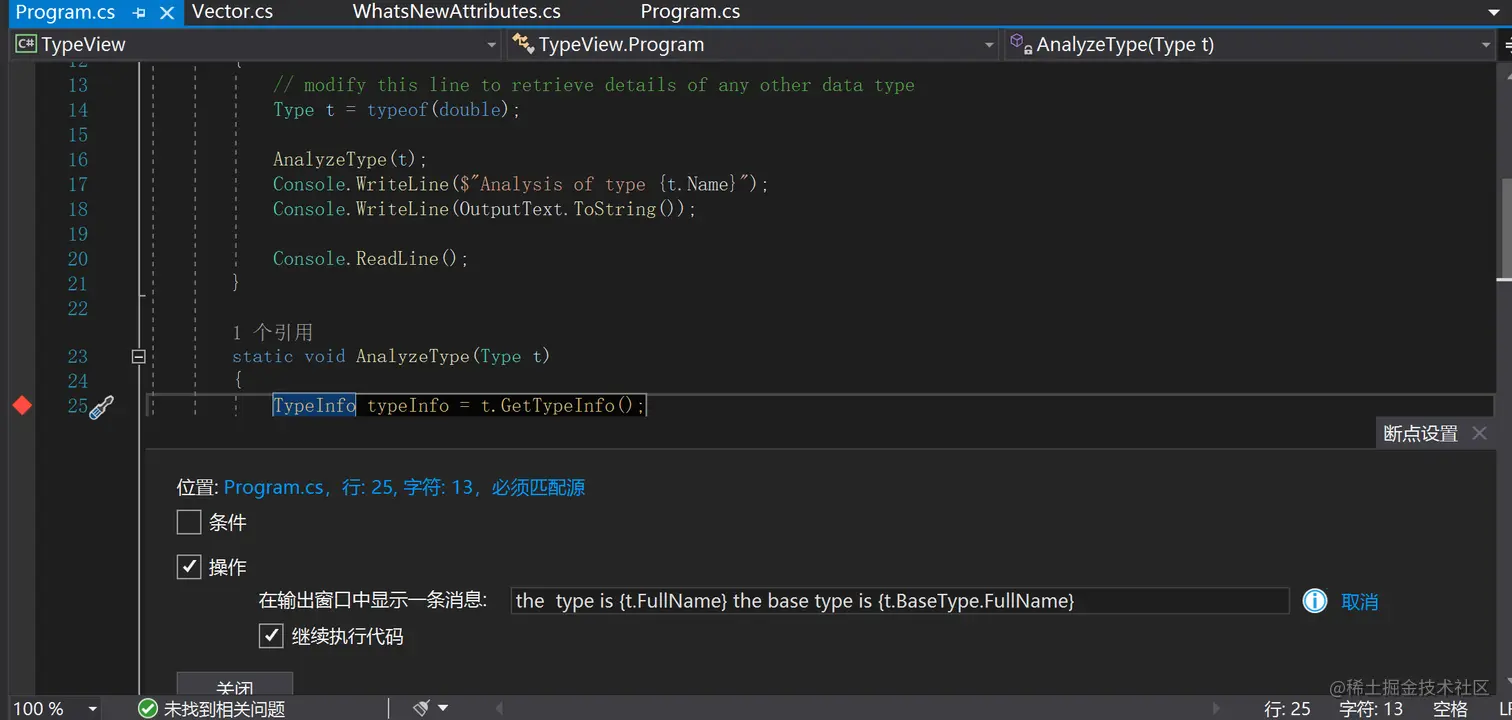
Task: Click the AnalyzeType(t); call on line 16
Action: pyautogui.click(x=350, y=159)
